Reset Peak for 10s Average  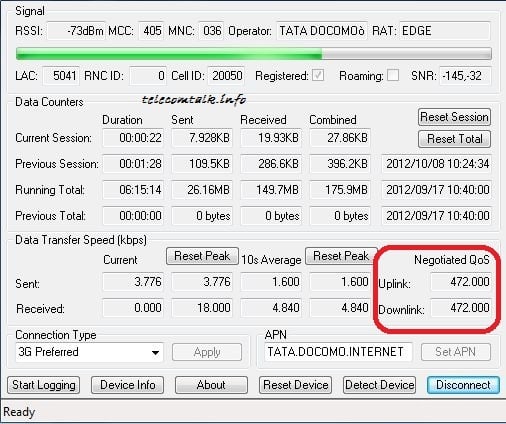pyautogui.click(x=341, y=256)
